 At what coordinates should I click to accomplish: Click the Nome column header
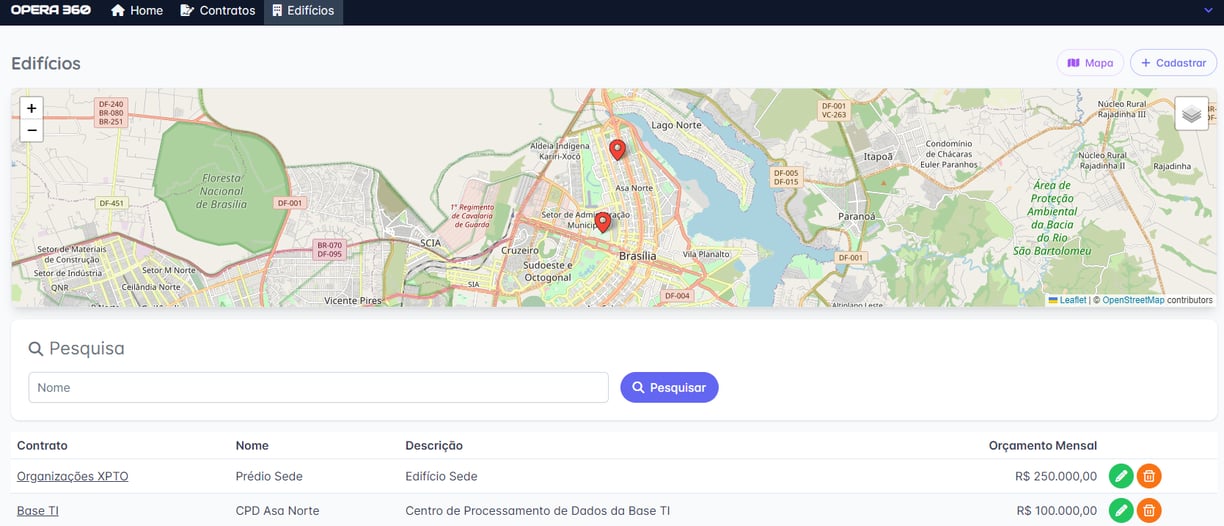(252, 445)
